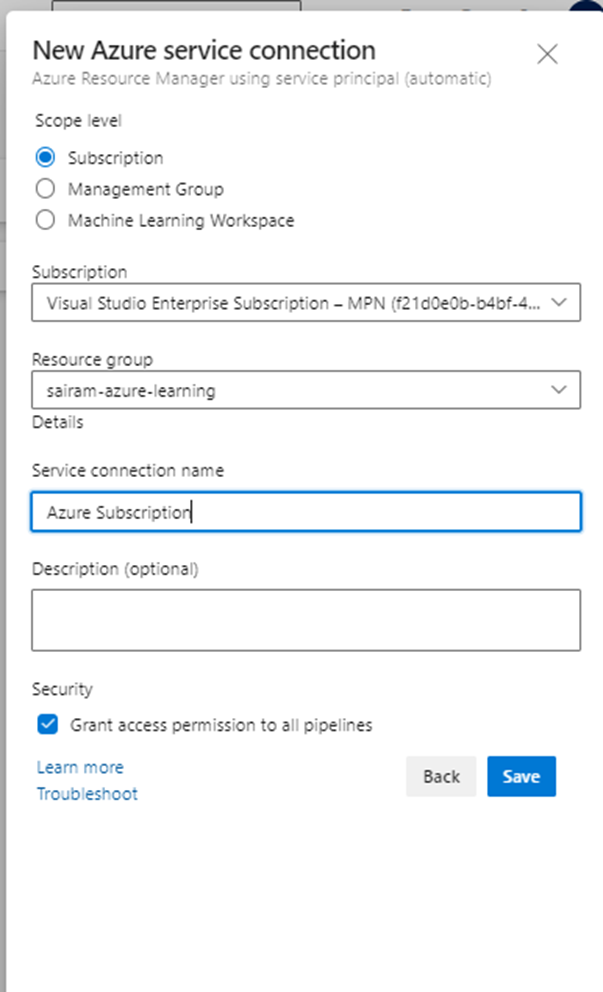Focus the Service connection name field
This screenshot has height=992, width=603.
[x=306, y=511]
